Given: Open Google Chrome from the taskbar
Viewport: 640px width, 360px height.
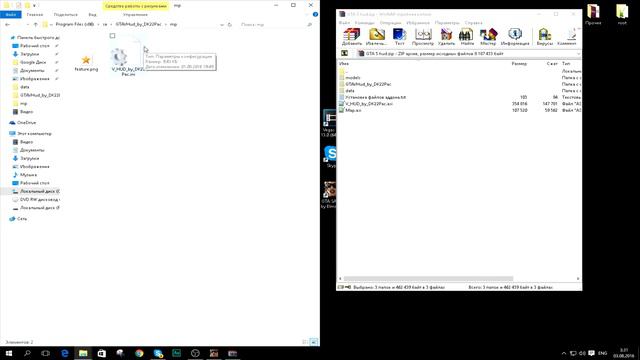Looking at the screenshot, I should click(x=139, y=353).
